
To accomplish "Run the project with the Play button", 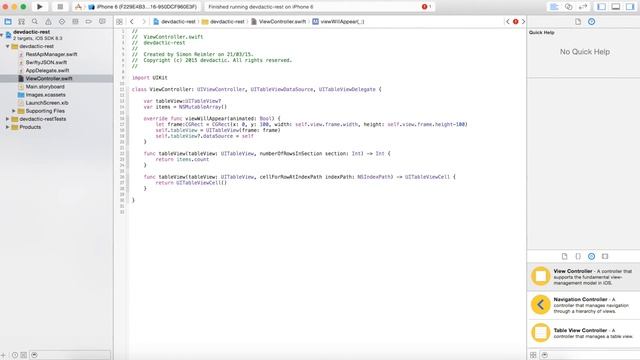I will [x=40, y=7].
